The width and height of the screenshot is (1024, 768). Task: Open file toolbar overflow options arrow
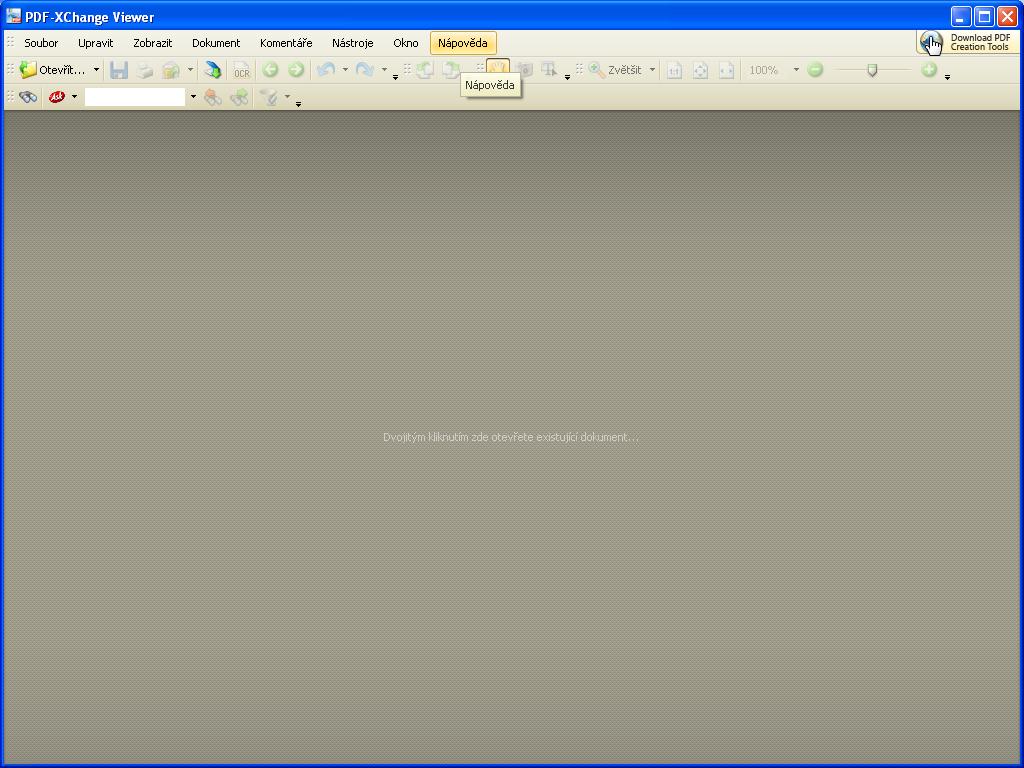pyautogui.click(x=395, y=78)
